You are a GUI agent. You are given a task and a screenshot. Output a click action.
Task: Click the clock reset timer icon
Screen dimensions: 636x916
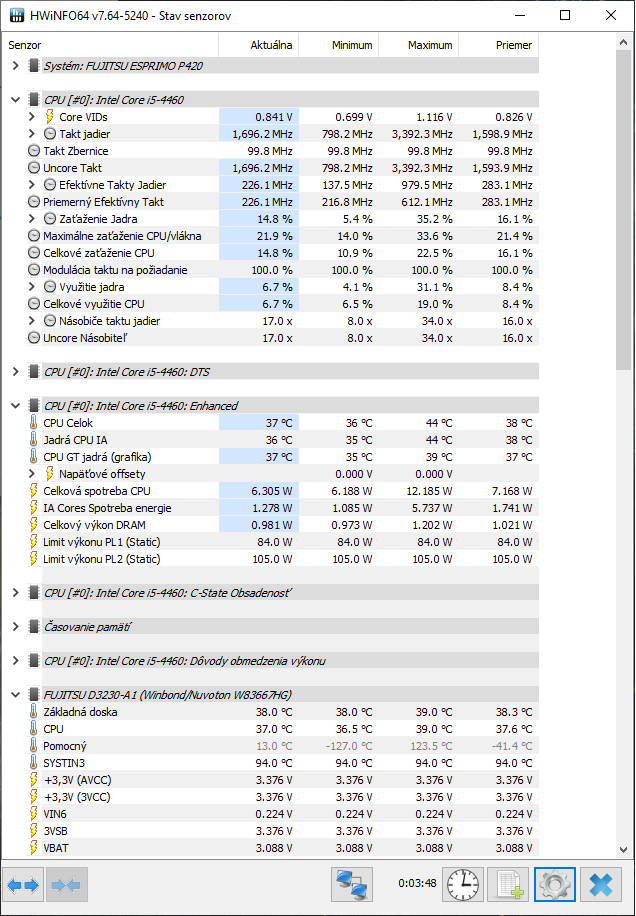[x=464, y=885]
